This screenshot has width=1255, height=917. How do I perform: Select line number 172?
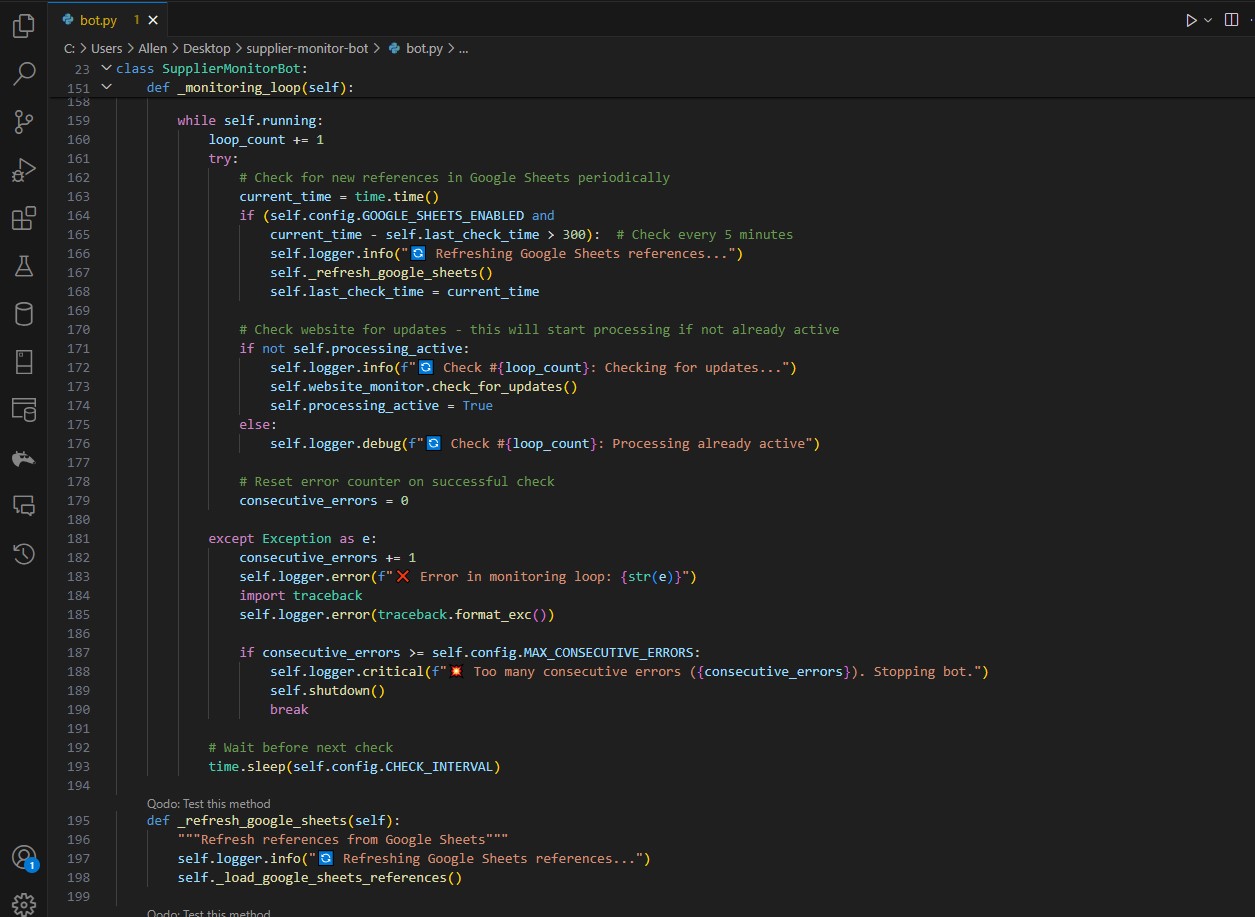[78, 367]
